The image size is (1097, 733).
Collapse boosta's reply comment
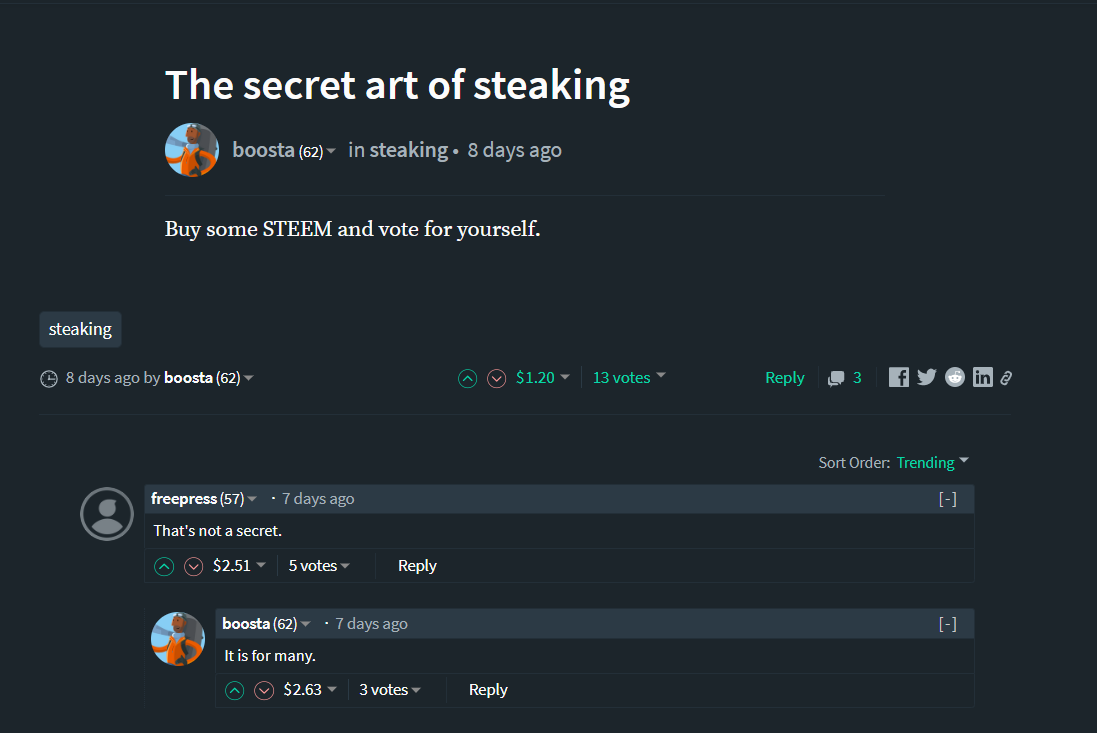(x=948, y=624)
